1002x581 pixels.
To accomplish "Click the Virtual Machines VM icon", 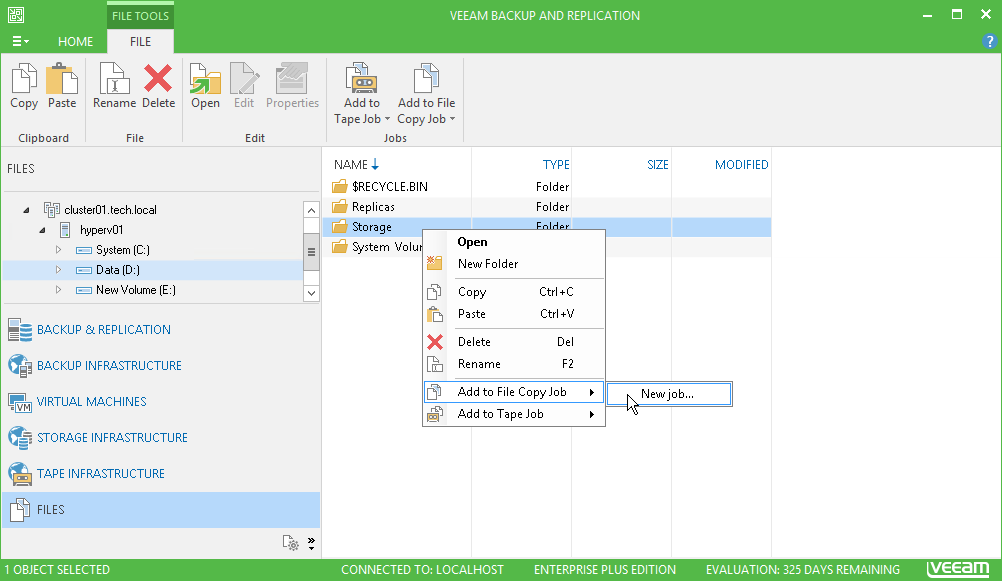I will [20, 402].
